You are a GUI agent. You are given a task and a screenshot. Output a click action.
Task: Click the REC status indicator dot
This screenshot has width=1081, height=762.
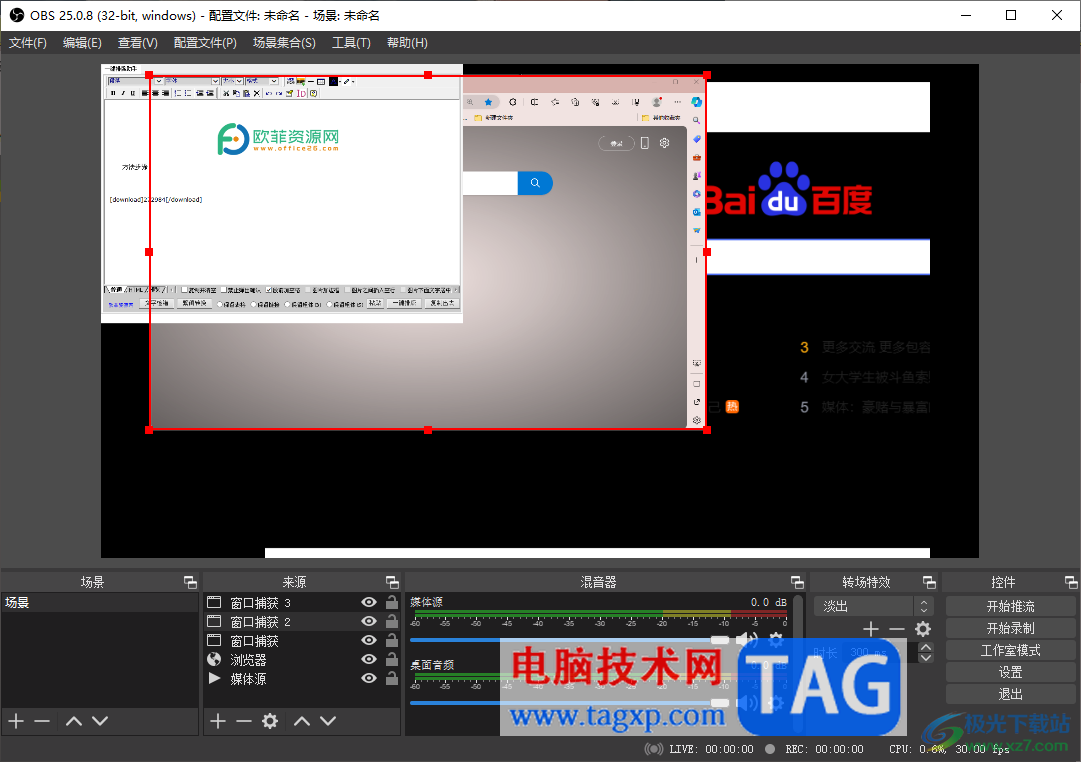click(x=770, y=749)
